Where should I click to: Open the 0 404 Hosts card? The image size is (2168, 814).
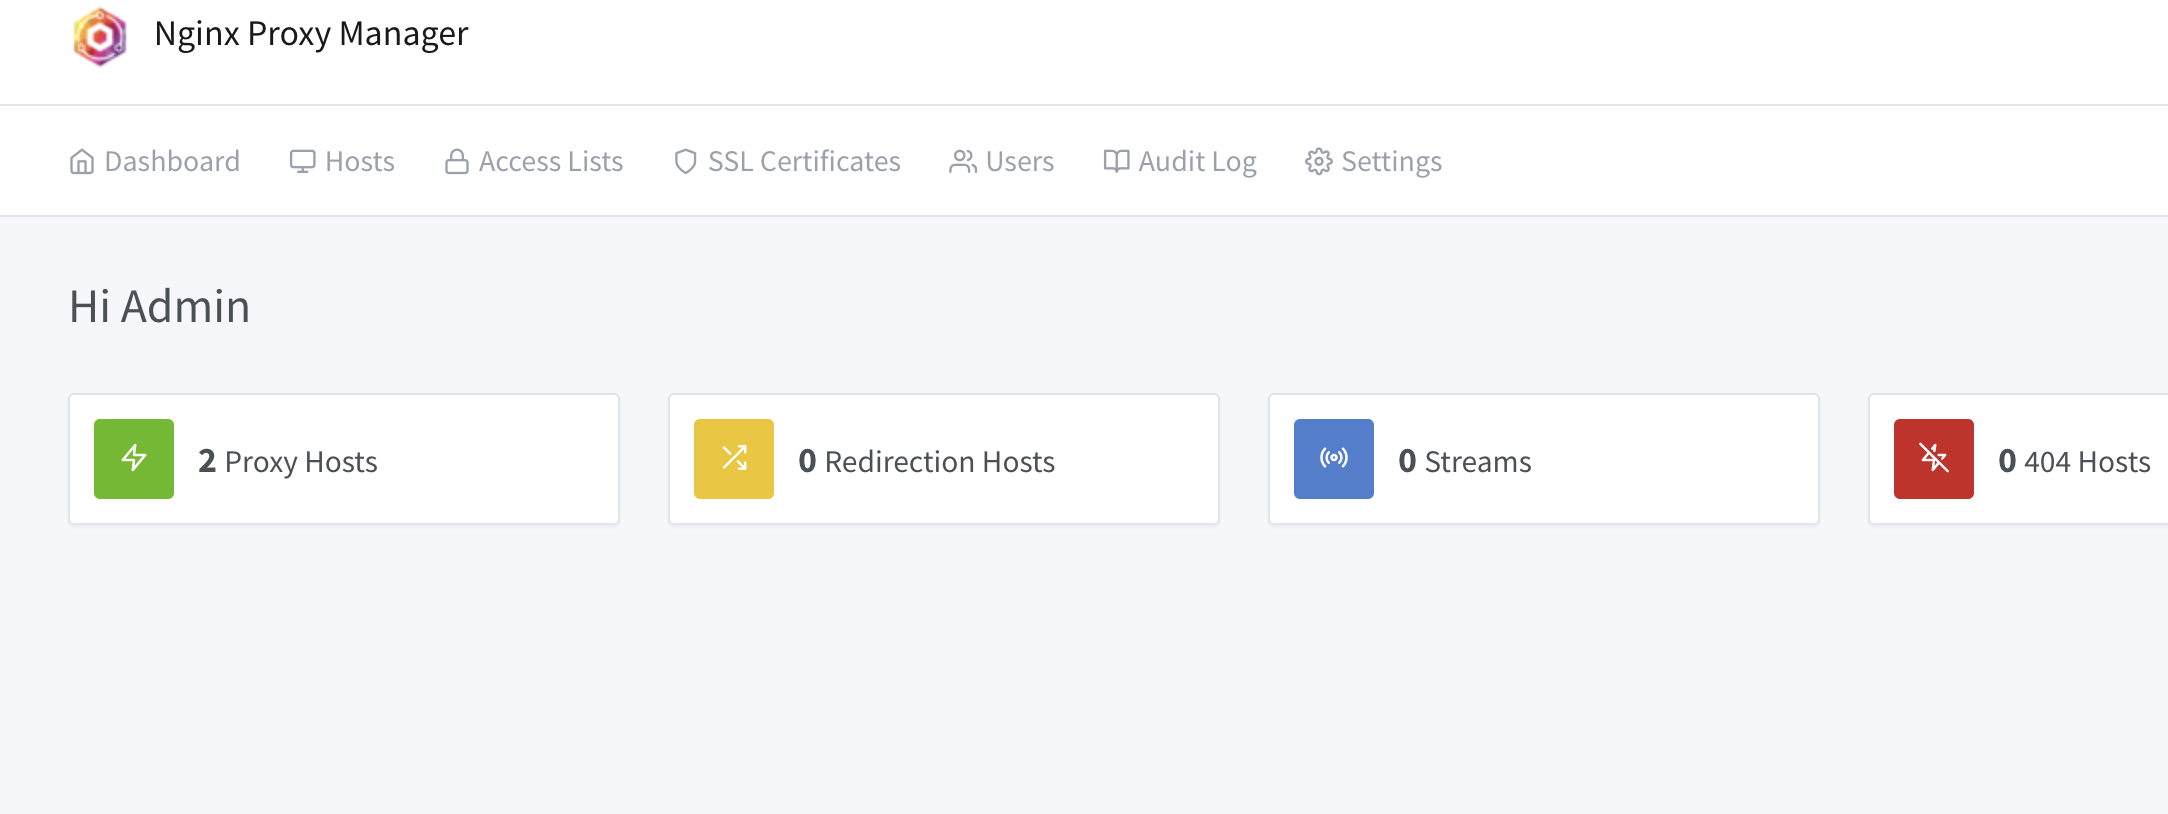coord(2018,459)
